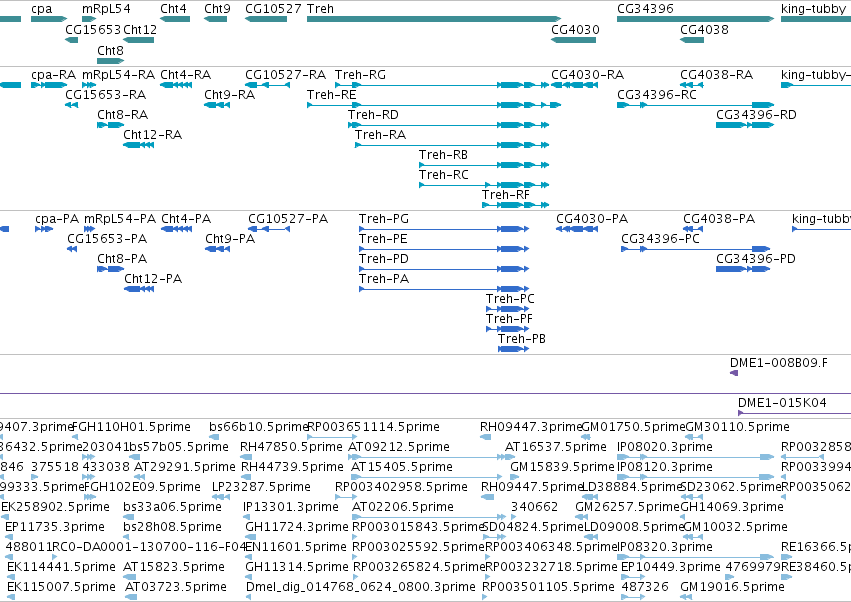Screen dimensions: 851x602
Task: Click the Treh-PD protein label
Action: tap(384, 259)
